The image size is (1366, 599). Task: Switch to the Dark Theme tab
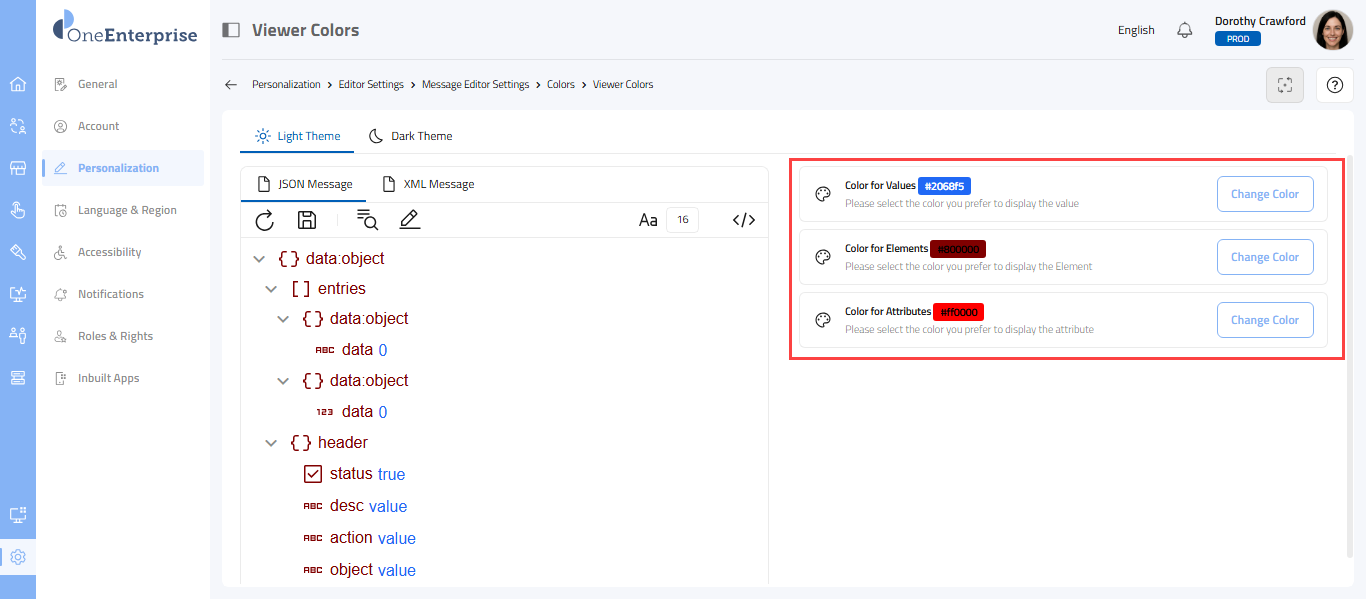[x=411, y=136]
